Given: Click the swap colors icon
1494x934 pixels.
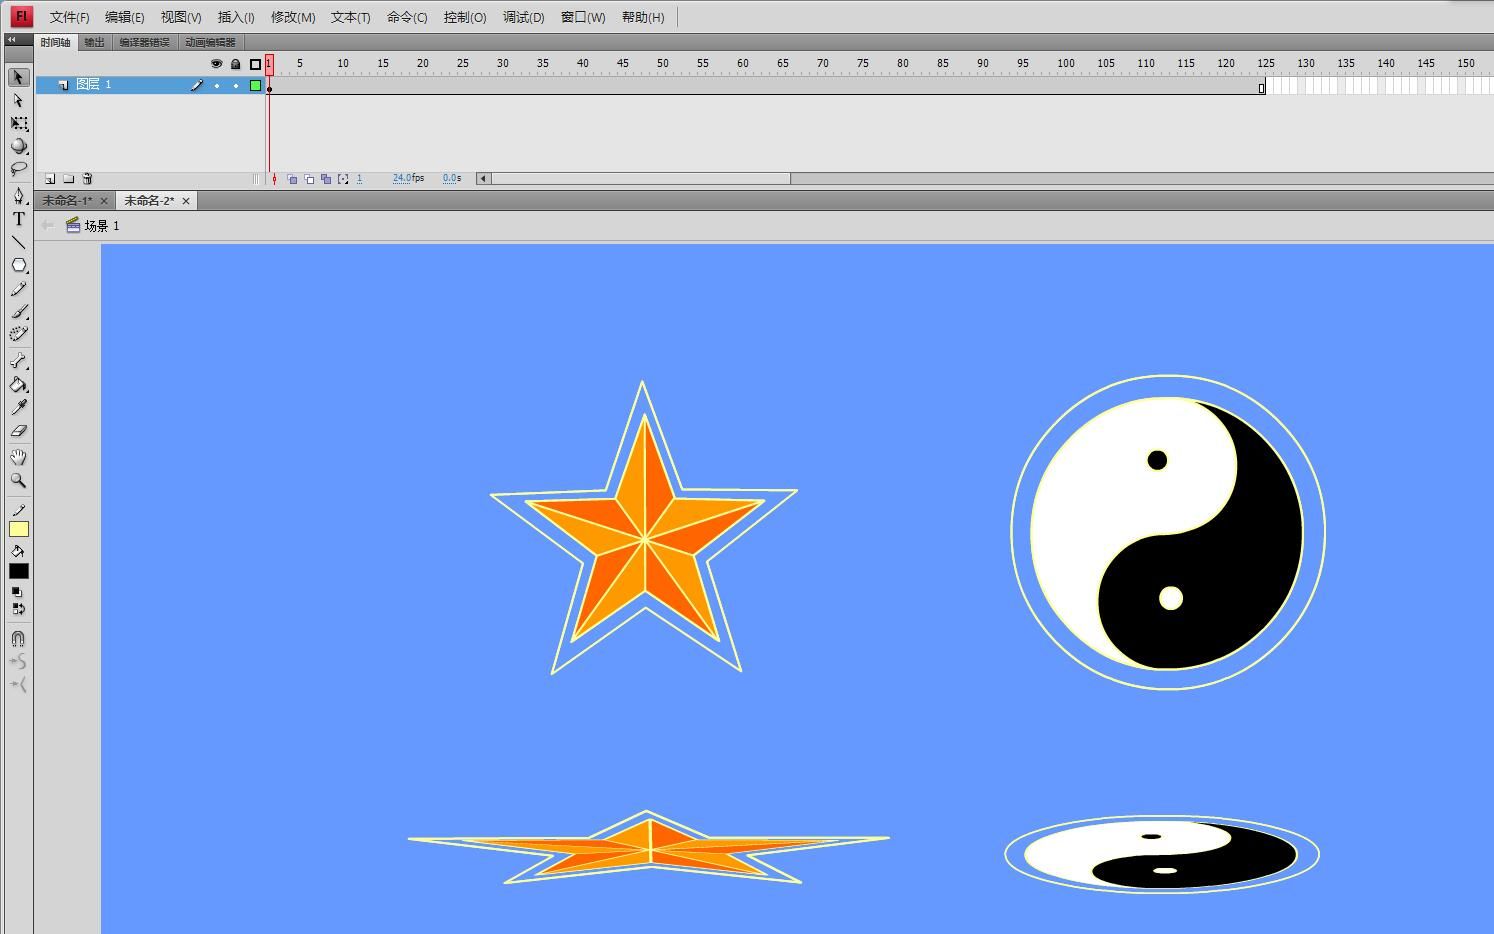Looking at the screenshot, I should pos(18,608).
